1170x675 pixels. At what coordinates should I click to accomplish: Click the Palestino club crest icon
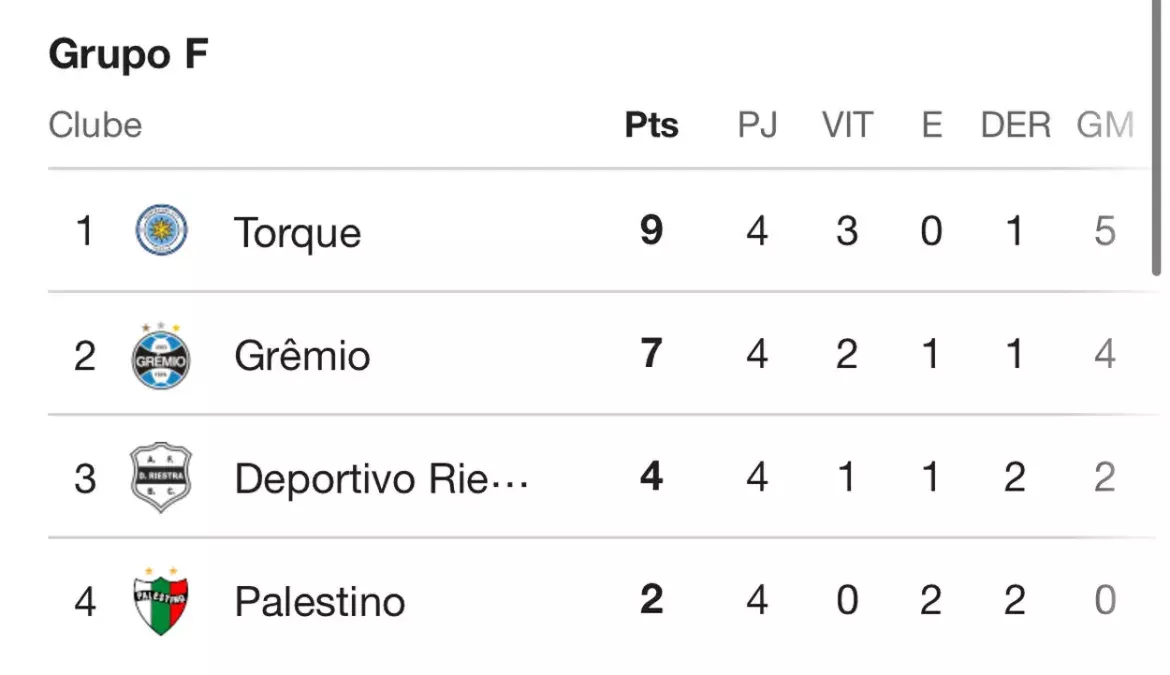[x=160, y=601]
